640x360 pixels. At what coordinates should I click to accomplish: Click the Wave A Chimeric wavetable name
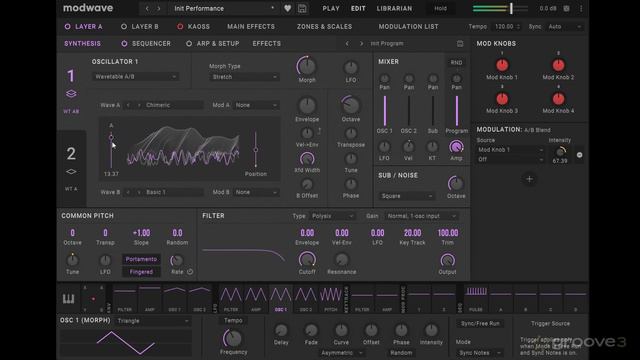(x=173, y=105)
